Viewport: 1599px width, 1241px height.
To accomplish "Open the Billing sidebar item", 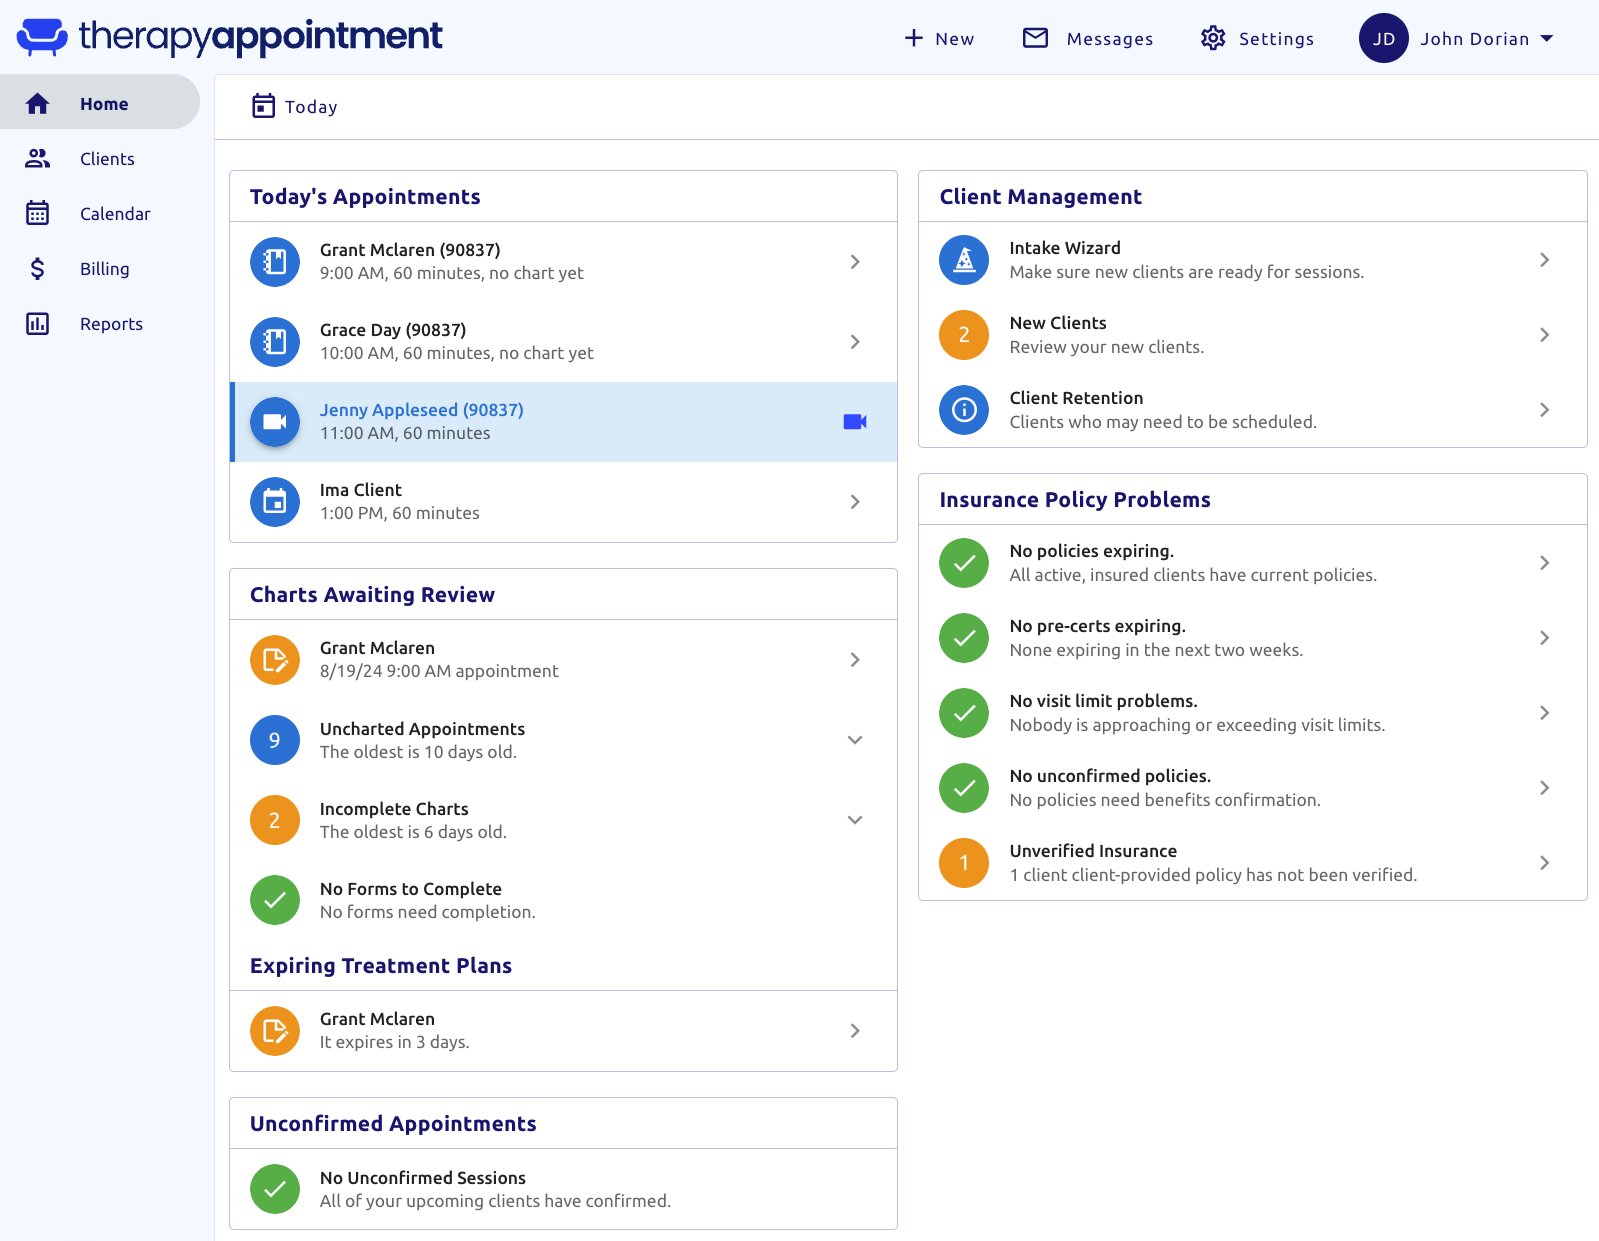I will 104,269.
